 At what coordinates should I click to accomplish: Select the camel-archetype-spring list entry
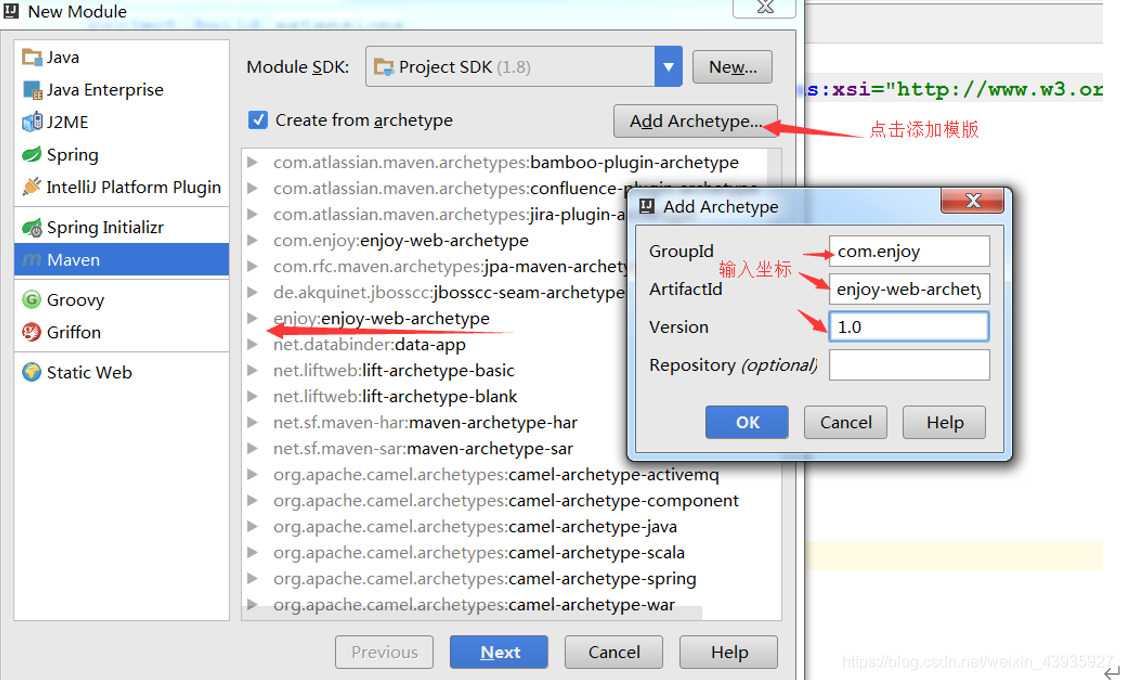tap(484, 579)
